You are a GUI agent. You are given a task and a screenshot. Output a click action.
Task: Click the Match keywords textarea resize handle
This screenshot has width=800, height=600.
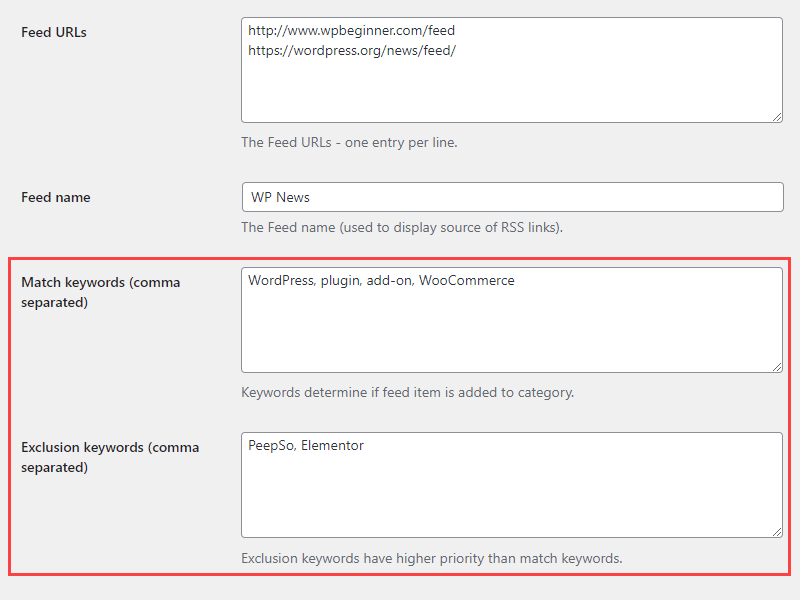click(x=776, y=366)
